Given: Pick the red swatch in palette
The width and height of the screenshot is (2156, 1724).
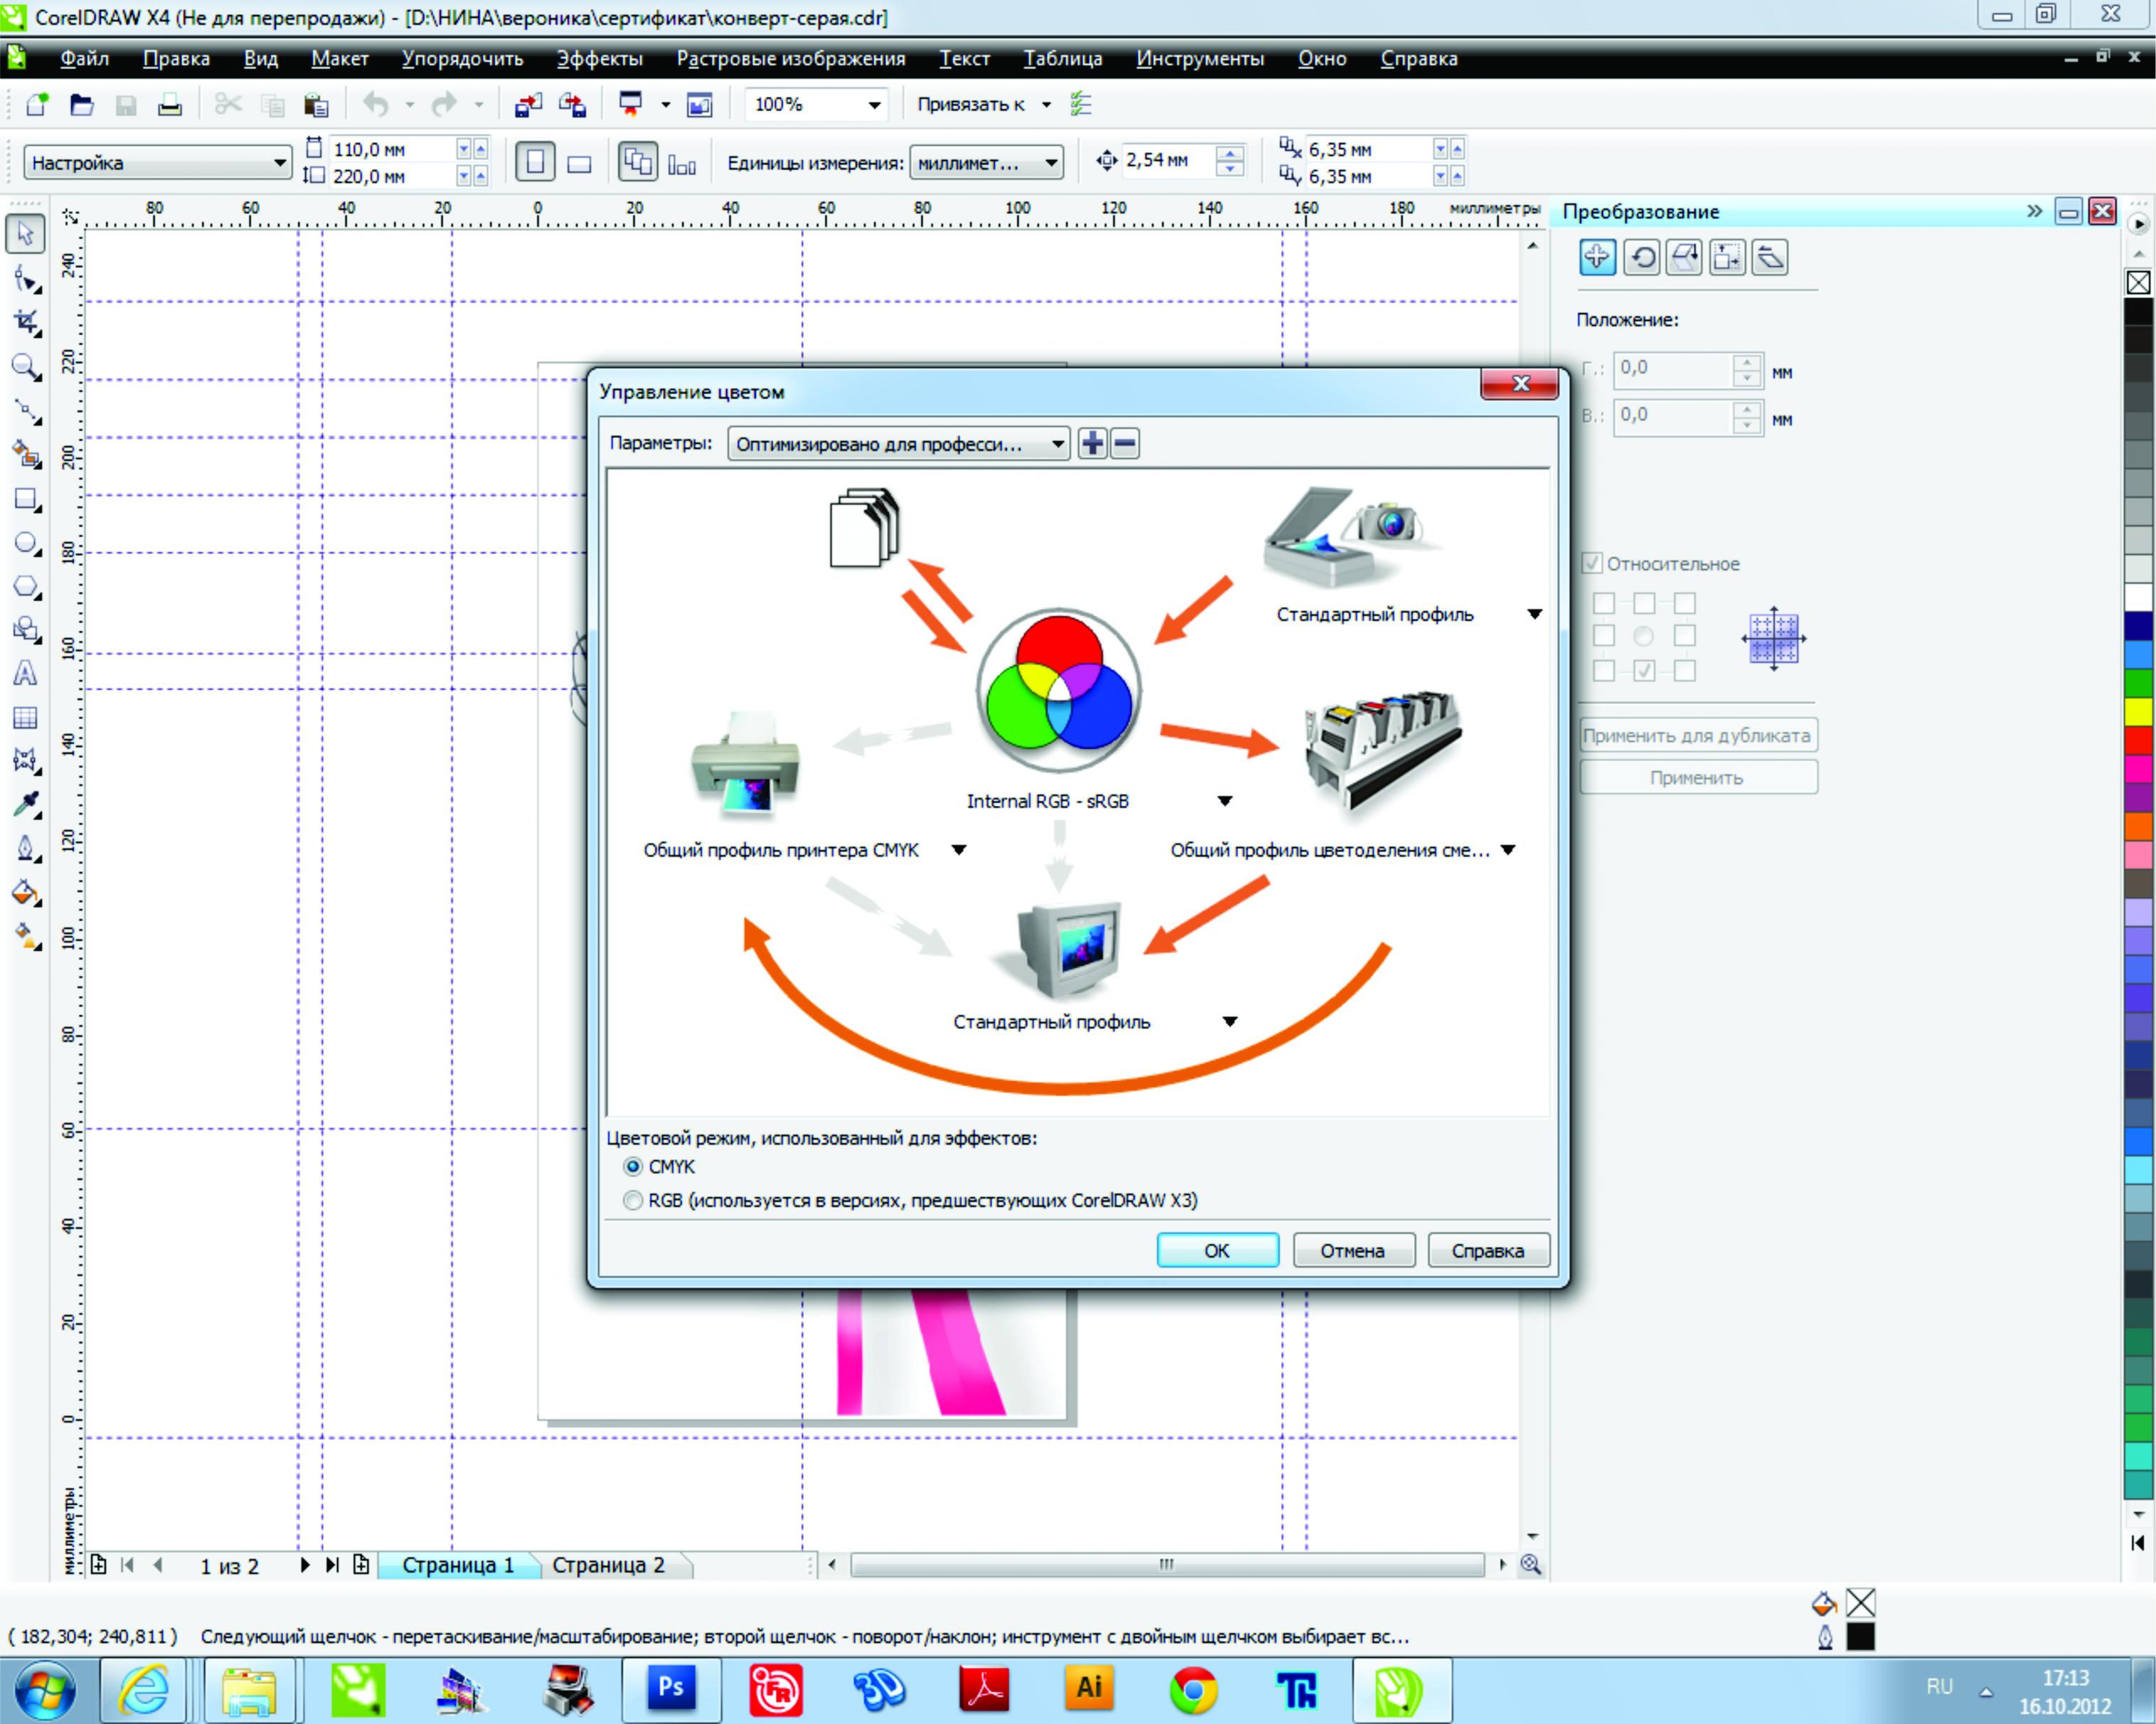Looking at the screenshot, I should (2139, 739).
